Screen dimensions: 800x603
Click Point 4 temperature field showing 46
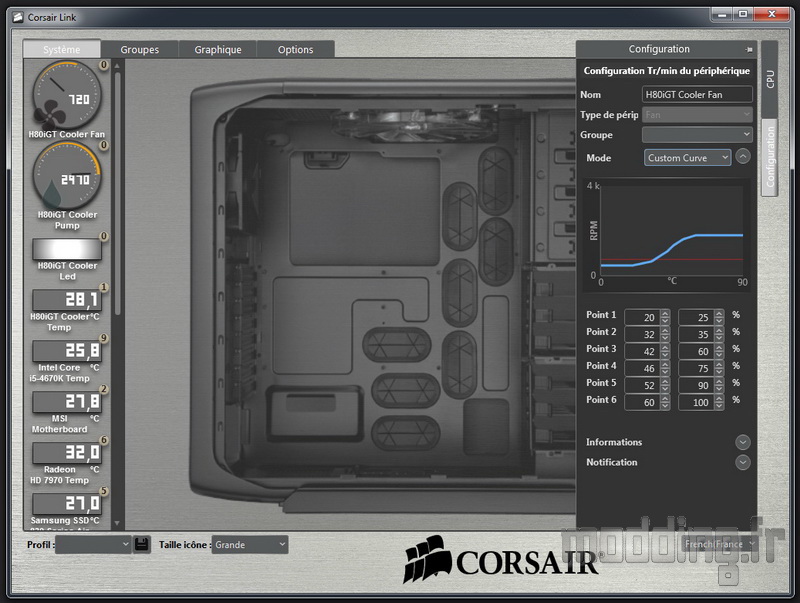point(642,368)
